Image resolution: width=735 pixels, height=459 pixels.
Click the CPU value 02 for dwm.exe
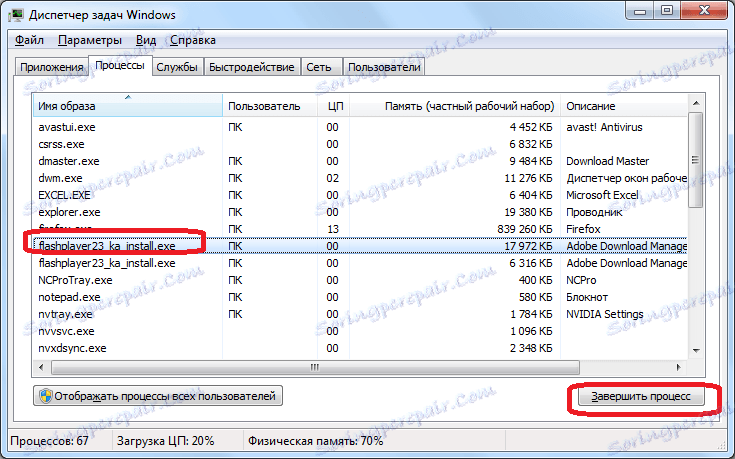(x=332, y=178)
